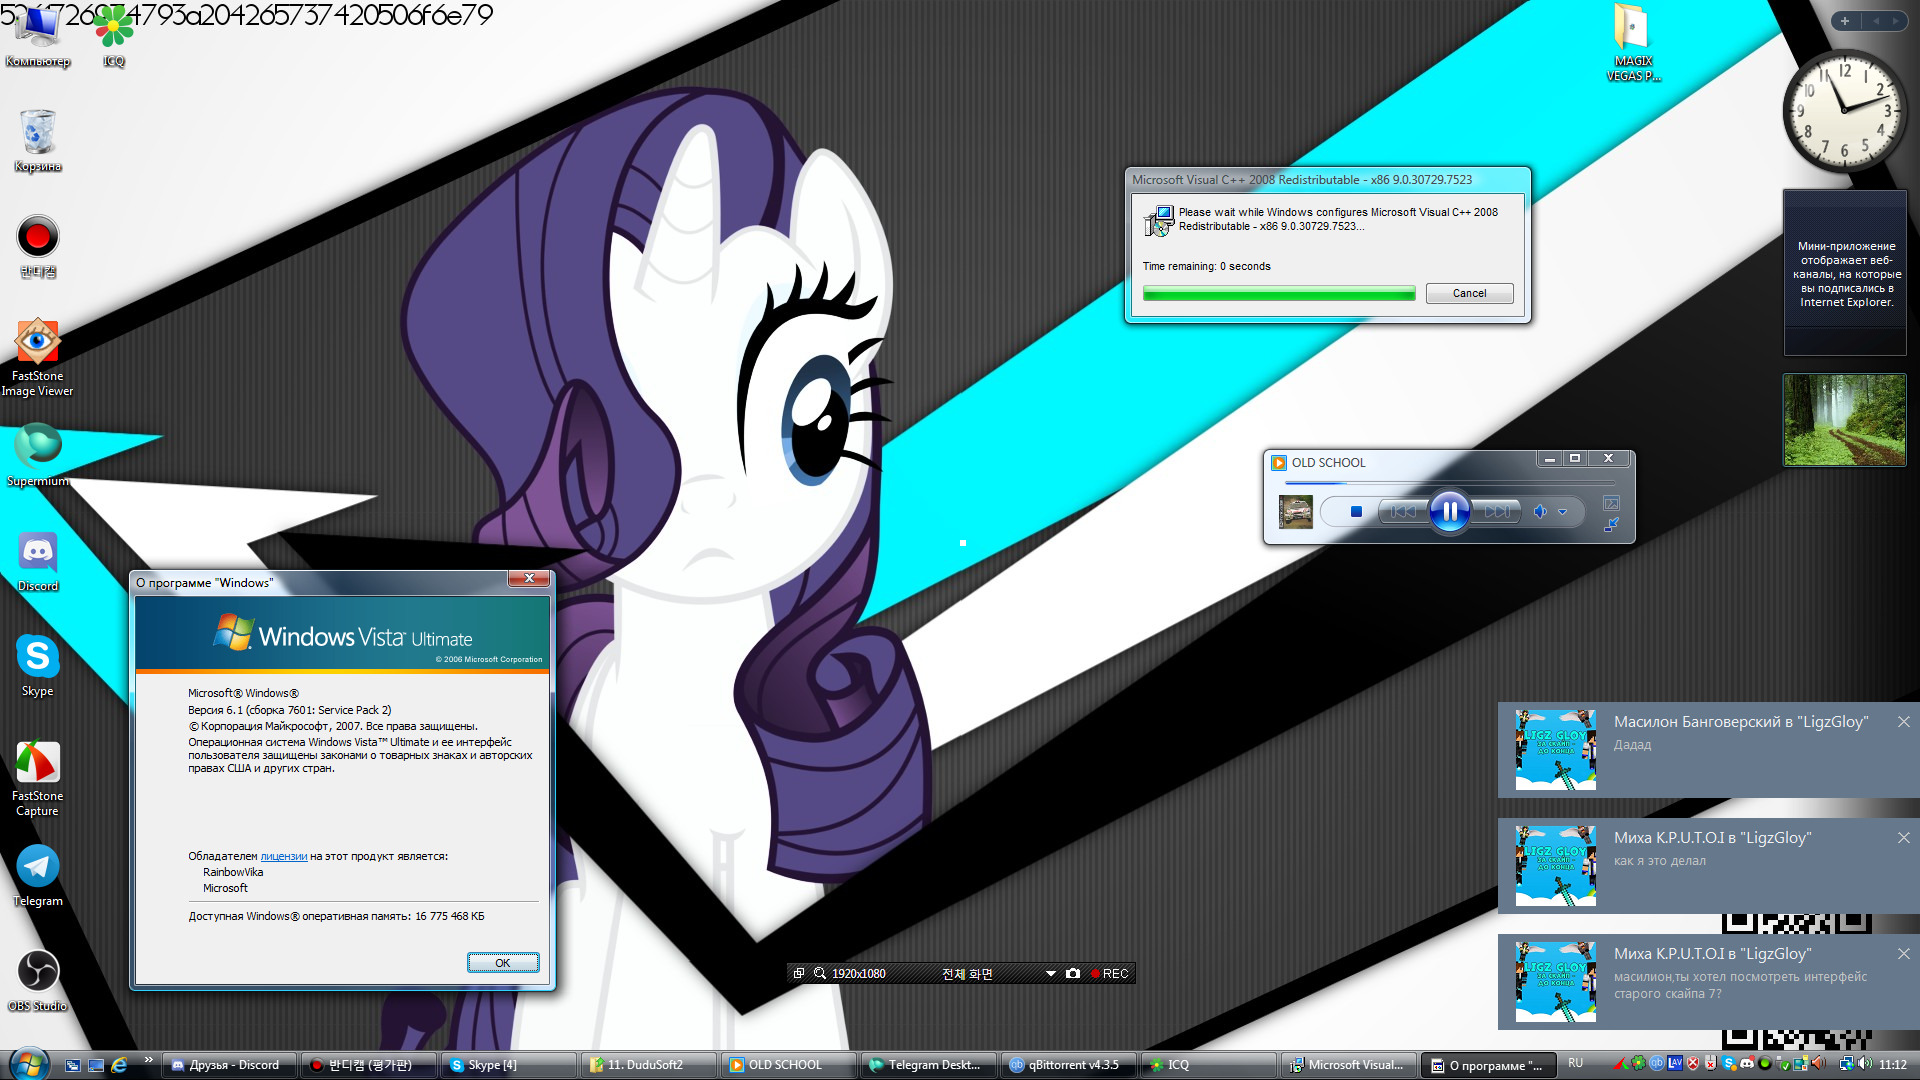Expand Bandicam capture mode dropdown arrow
Screen dimensions: 1920x1080
(x=1051, y=974)
